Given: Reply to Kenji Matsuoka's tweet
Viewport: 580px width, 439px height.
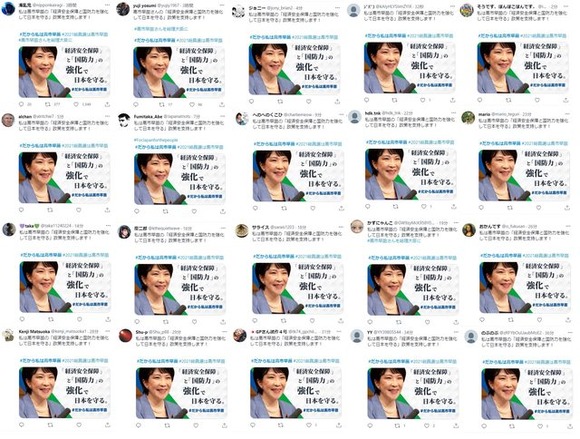Looking at the screenshot, I should tap(21, 425).
